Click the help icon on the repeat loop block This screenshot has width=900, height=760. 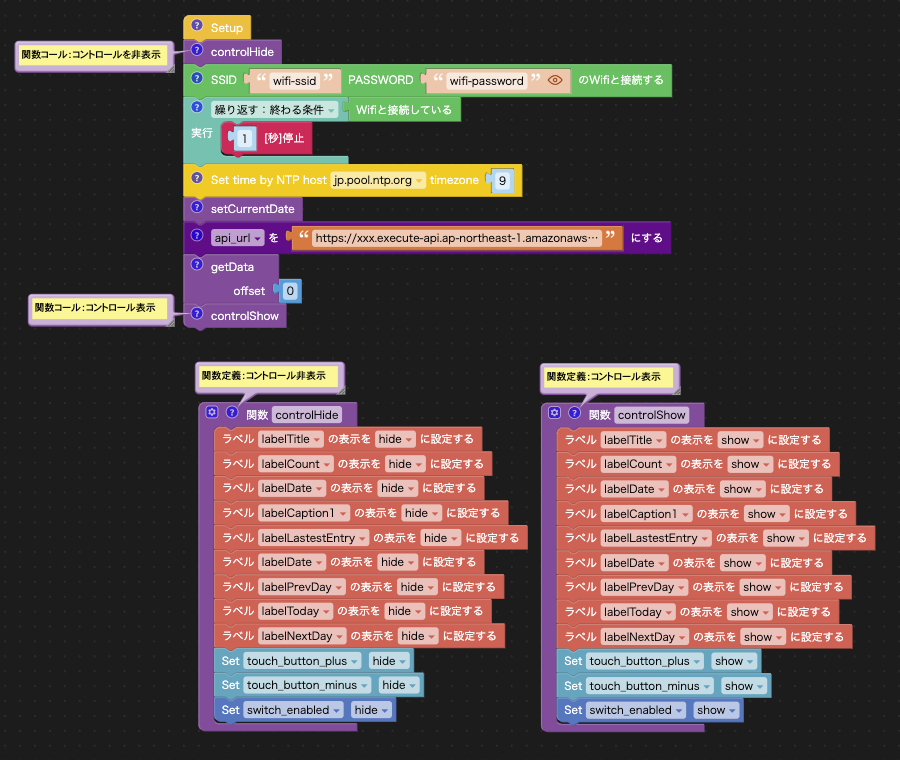(197, 107)
